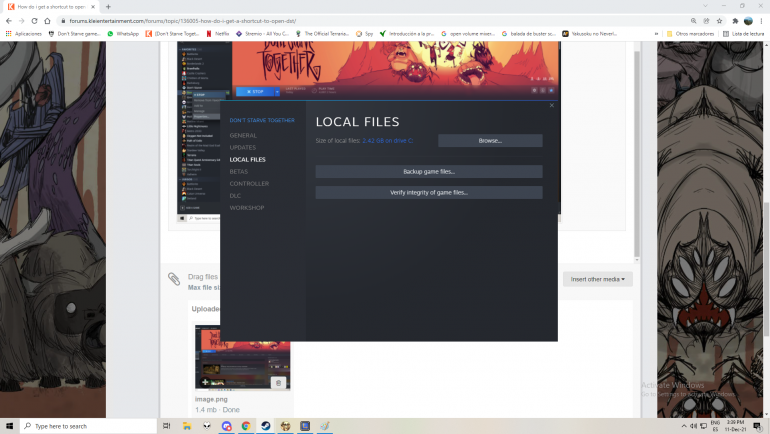Open the Spy bookmark
The image size is (770, 434).
[364, 34]
